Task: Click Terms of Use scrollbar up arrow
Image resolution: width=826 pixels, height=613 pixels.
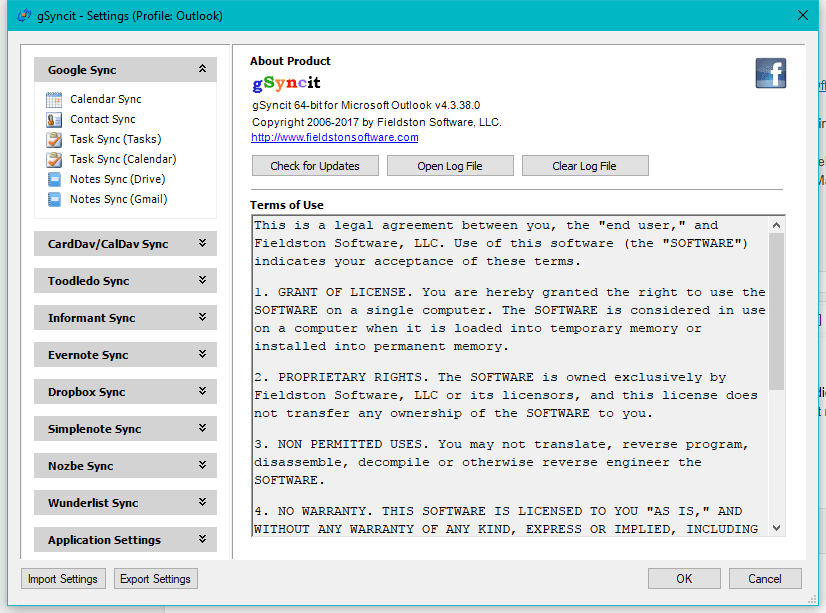Action: pos(776,225)
